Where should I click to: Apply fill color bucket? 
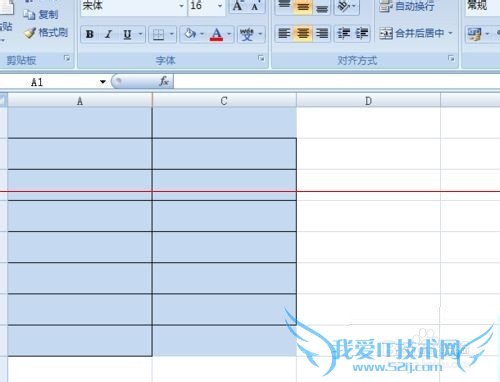click(190, 34)
